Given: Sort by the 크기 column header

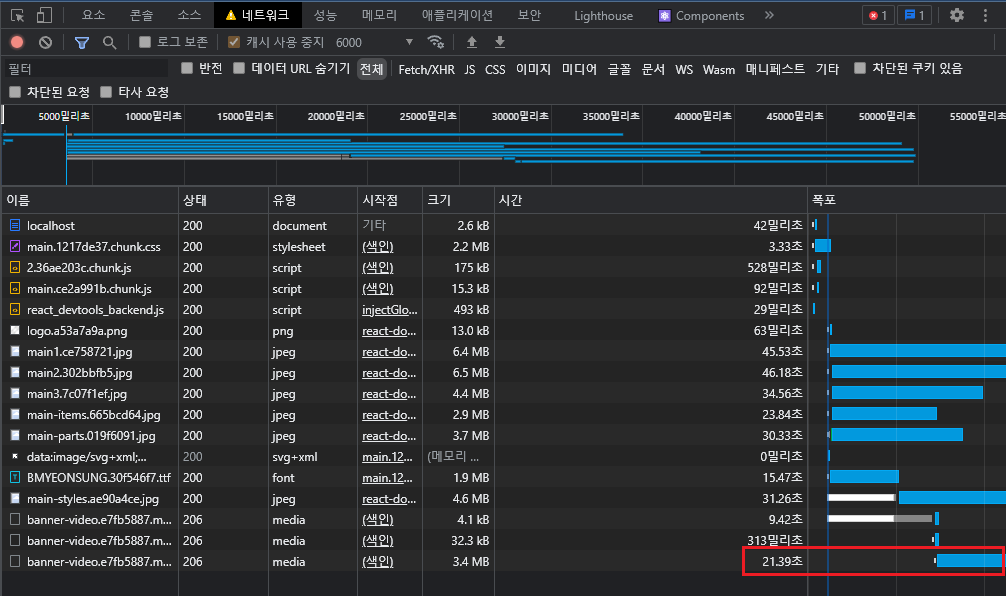Looking at the screenshot, I should [x=458, y=200].
